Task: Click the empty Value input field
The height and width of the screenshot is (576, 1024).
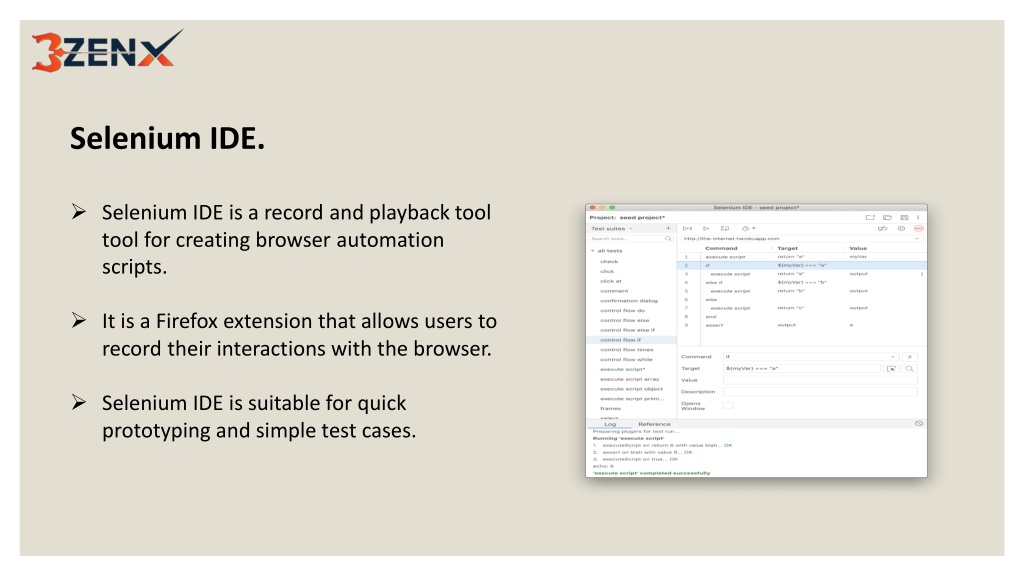Action: [x=820, y=380]
